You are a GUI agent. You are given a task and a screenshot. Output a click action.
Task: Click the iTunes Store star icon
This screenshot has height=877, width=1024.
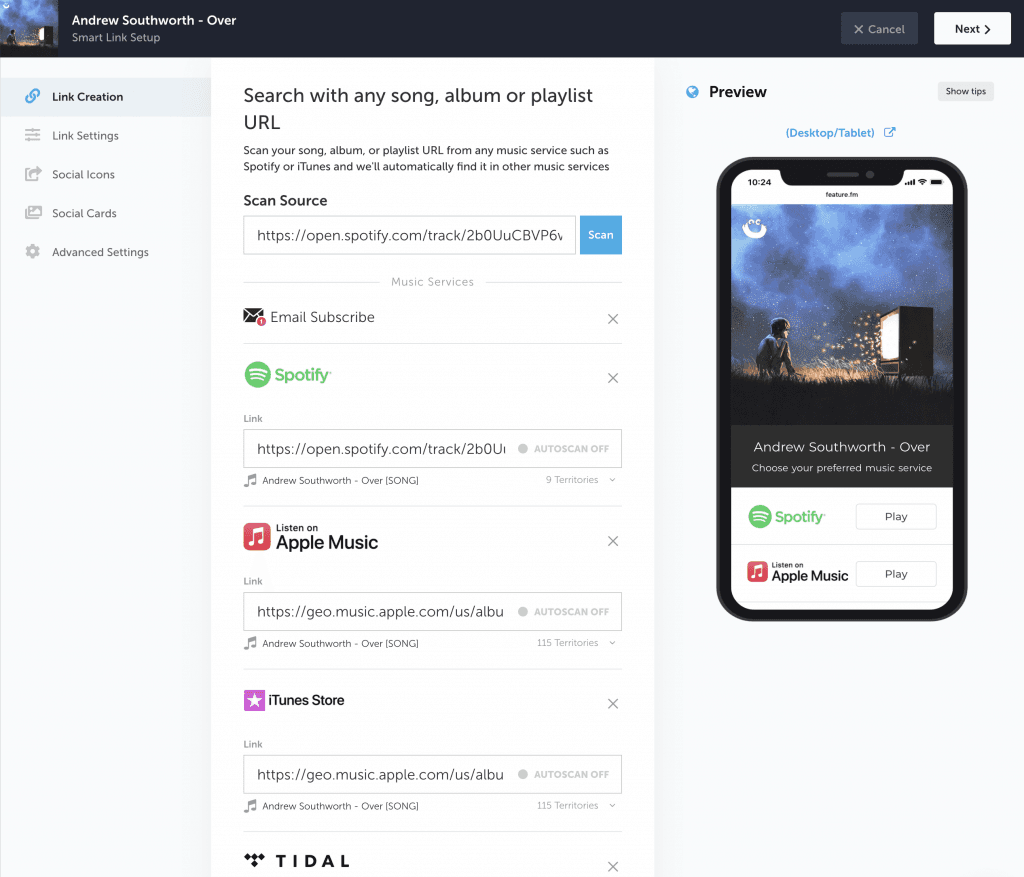[254, 700]
